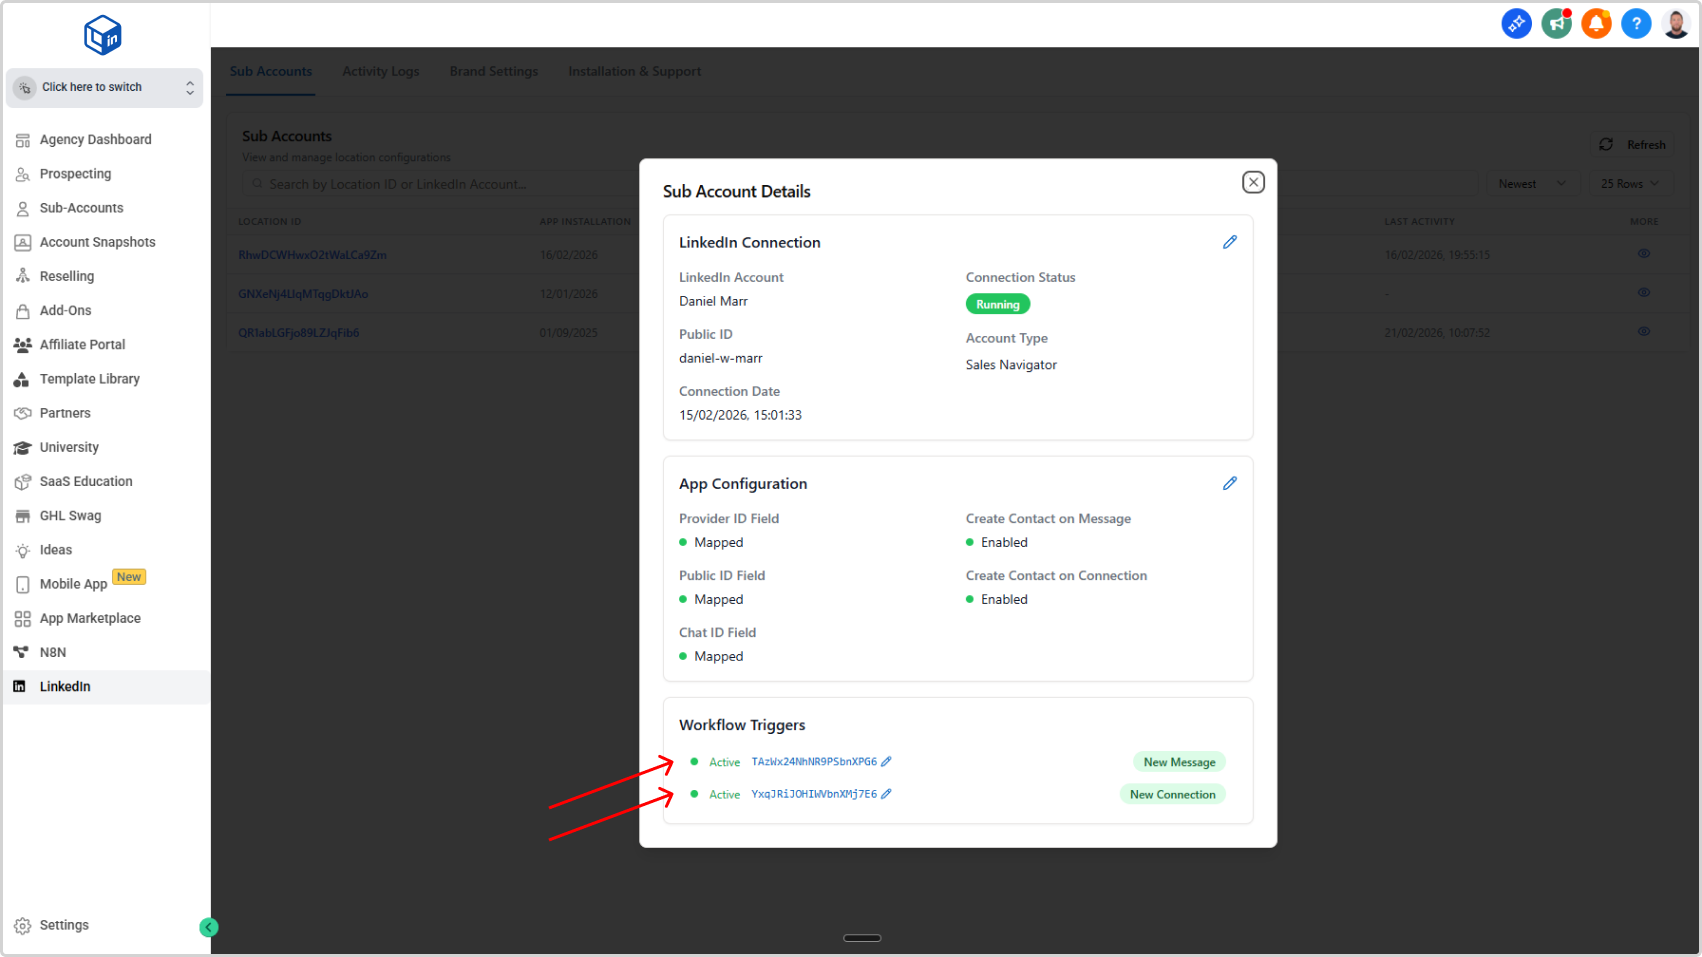Switch to the Activity Logs tab
Viewport: 1702px width, 957px height.
coord(380,72)
